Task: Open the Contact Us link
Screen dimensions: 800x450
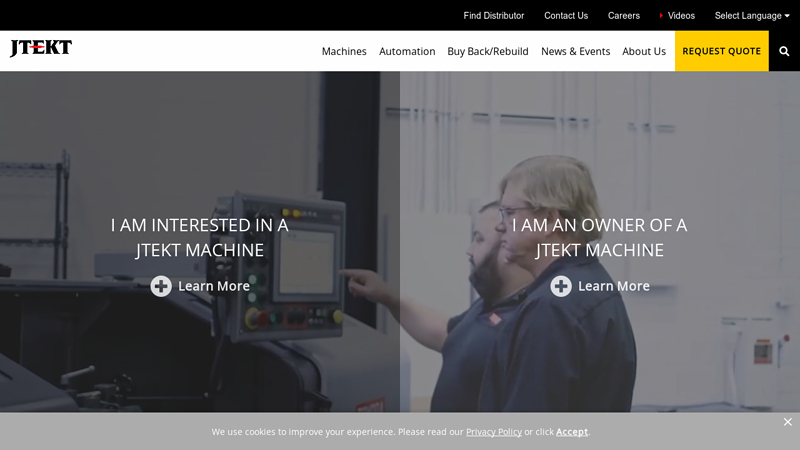Action: point(566,16)
